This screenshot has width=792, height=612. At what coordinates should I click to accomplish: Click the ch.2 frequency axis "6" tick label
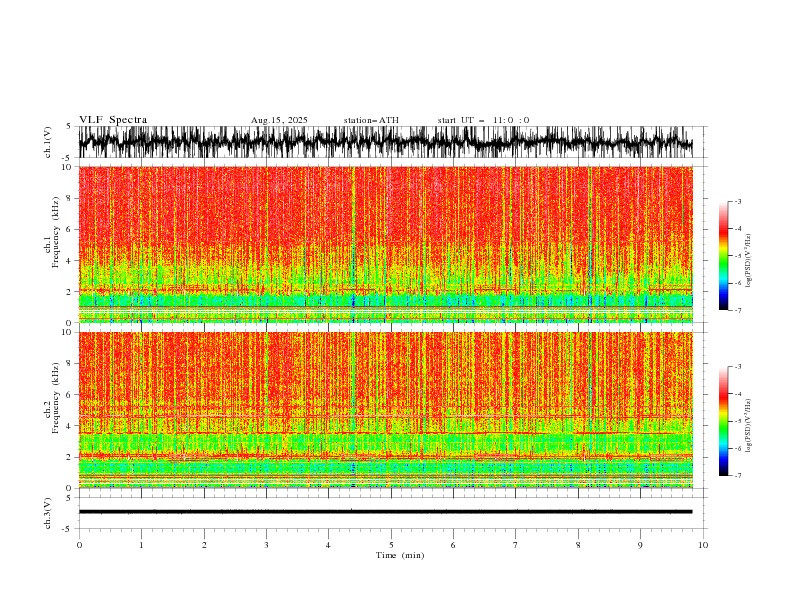pos(69,395)
